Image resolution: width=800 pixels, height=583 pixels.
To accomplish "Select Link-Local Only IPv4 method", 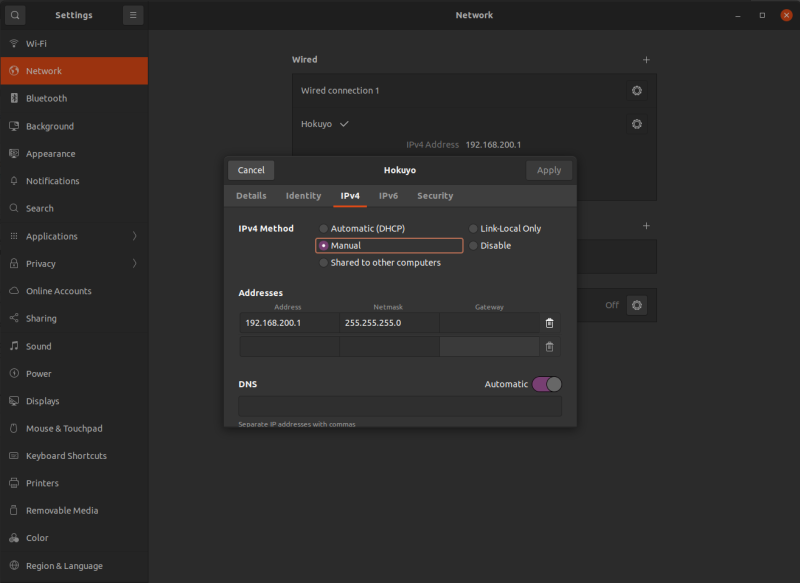I will click(x=473, y=229).
